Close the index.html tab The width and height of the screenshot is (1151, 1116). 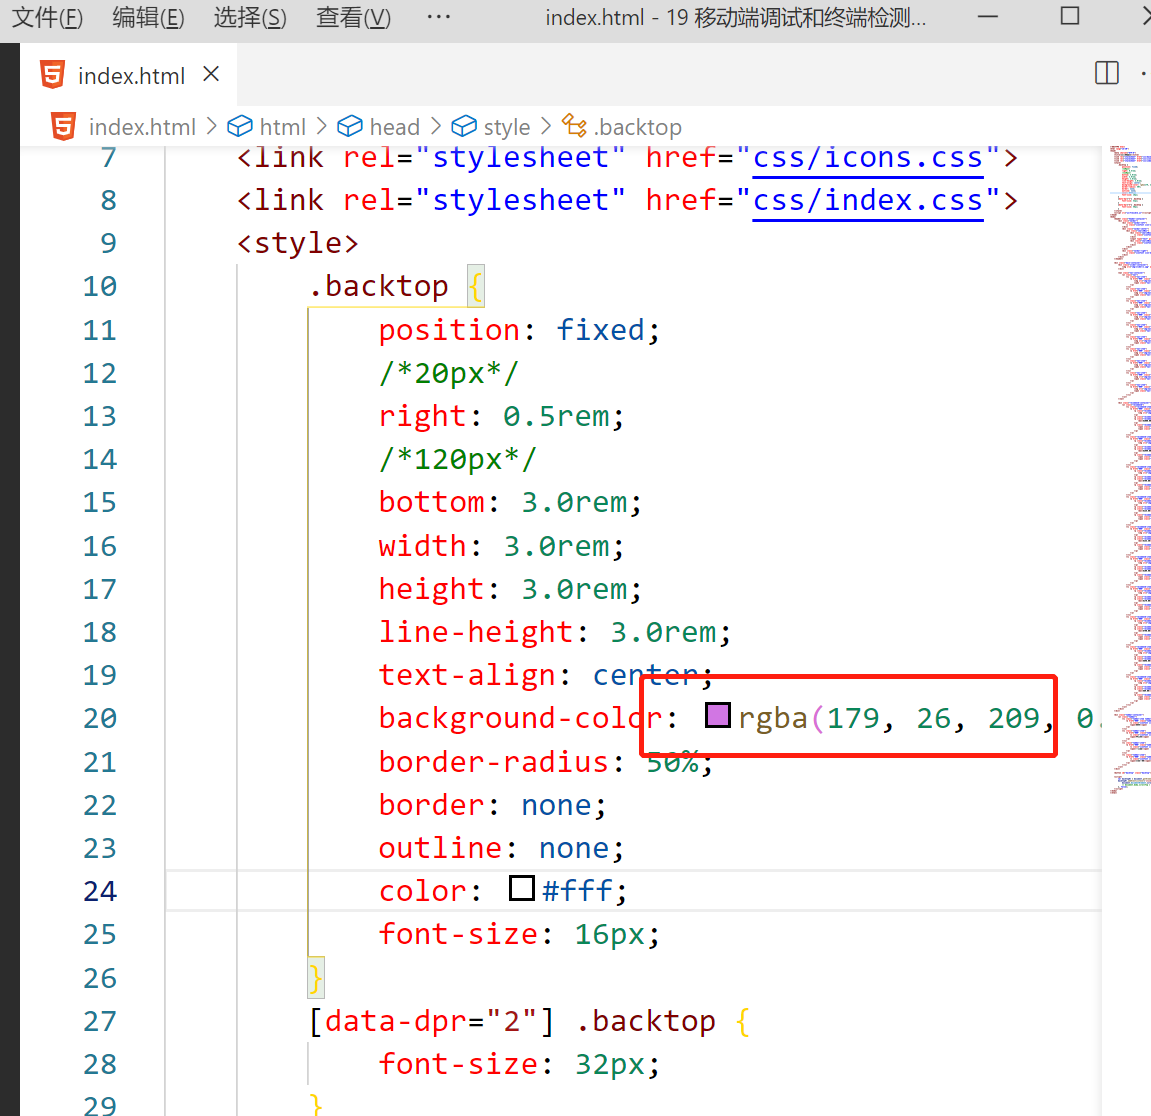point(211,74)
